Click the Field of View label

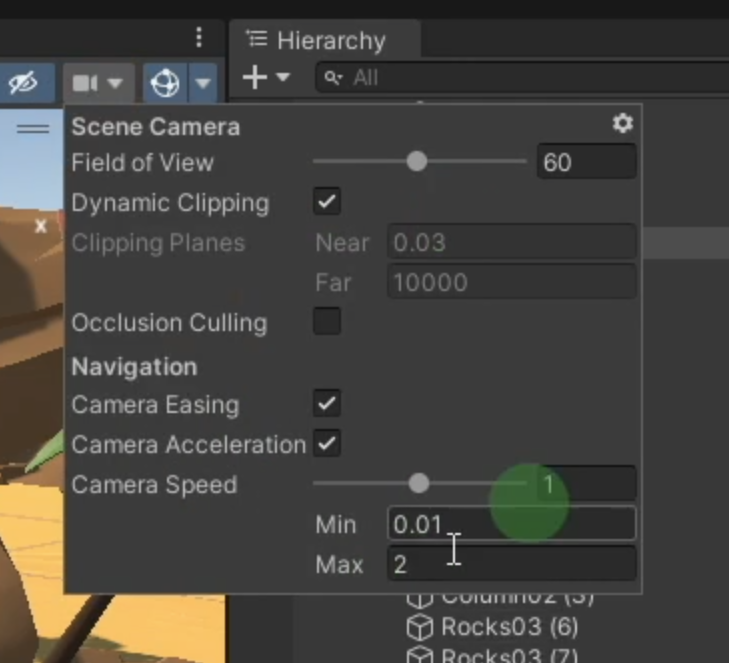click(143, 163)
